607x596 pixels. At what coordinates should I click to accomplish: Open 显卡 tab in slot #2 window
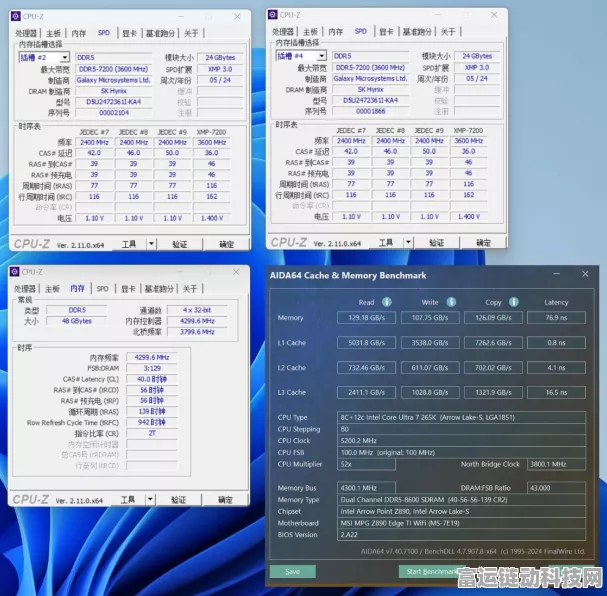[x=129, y=33]
